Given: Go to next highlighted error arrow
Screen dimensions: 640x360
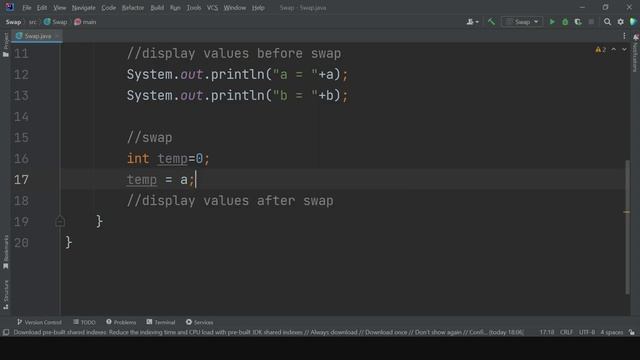Looking at the screenshot, I should click(x=624, y=50).
